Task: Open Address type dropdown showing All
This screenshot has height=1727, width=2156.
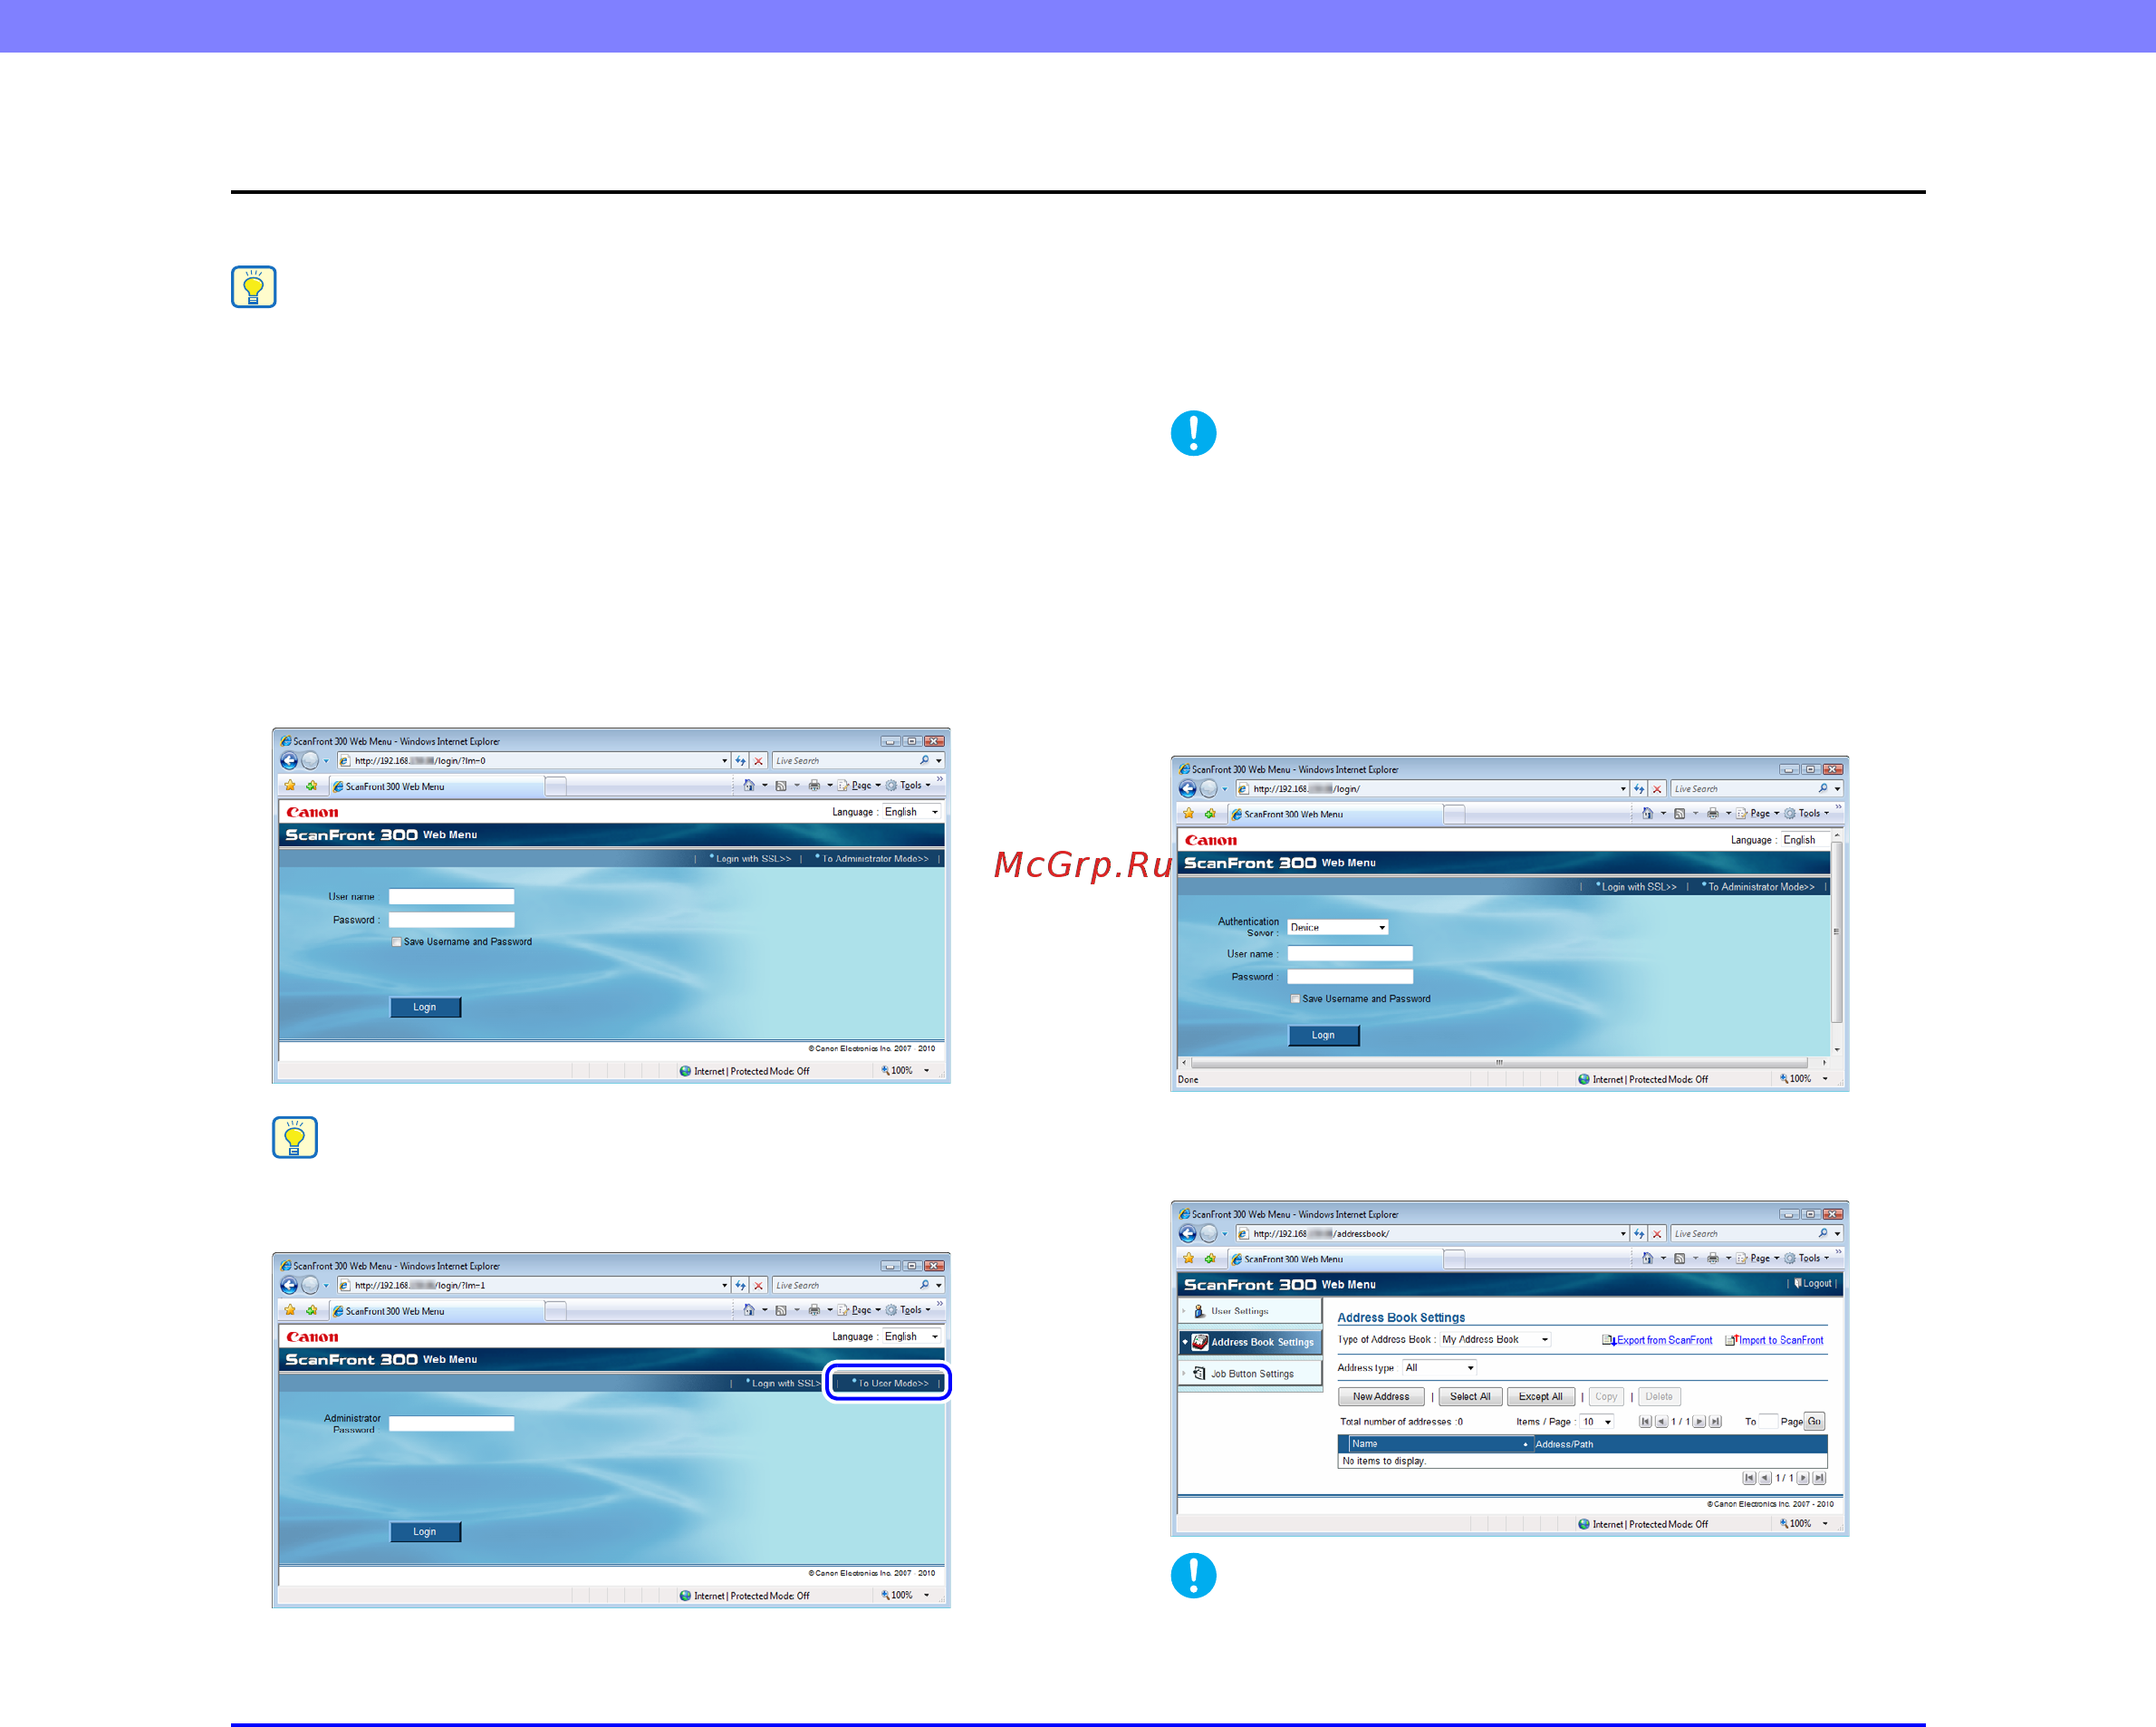Action: point(1440,1367)
